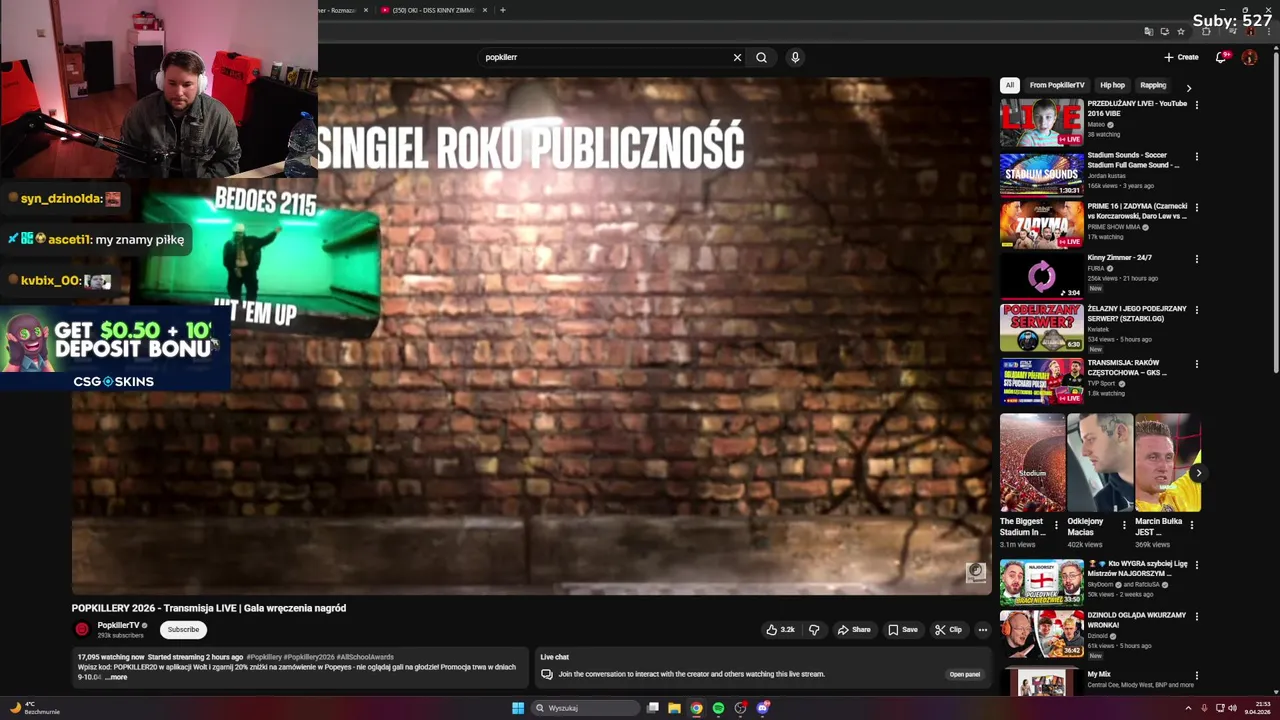Viewport: 1280px width, 720px height.
Task: Open Spotify from the taskbar
Action: (x=718, y=708)
